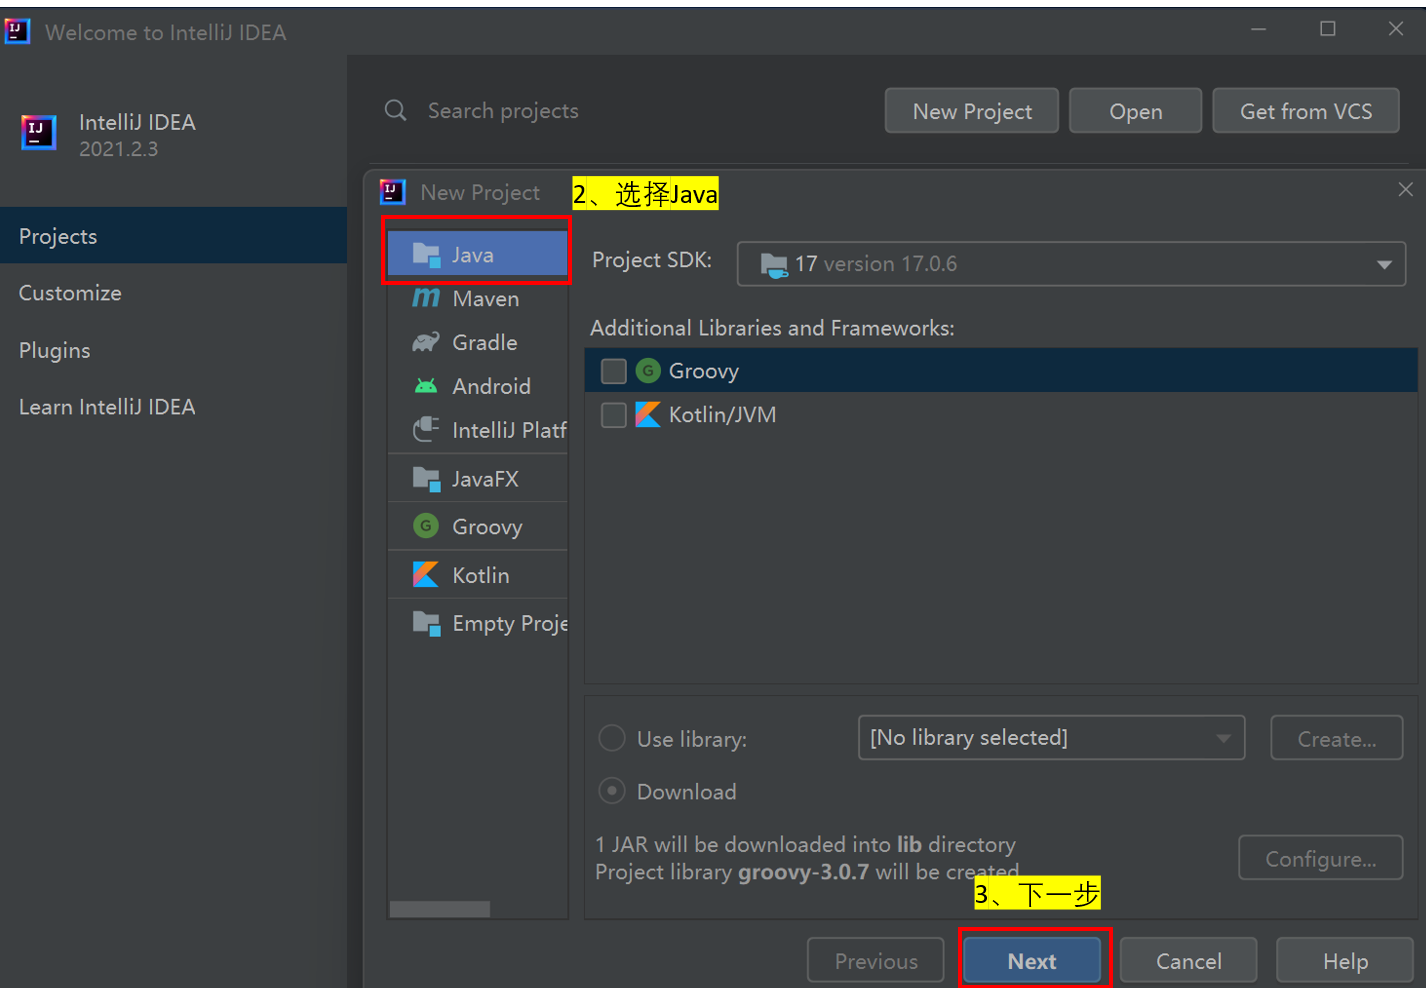
Task: Select Gradle project type
Action: (x=478, y=342)
